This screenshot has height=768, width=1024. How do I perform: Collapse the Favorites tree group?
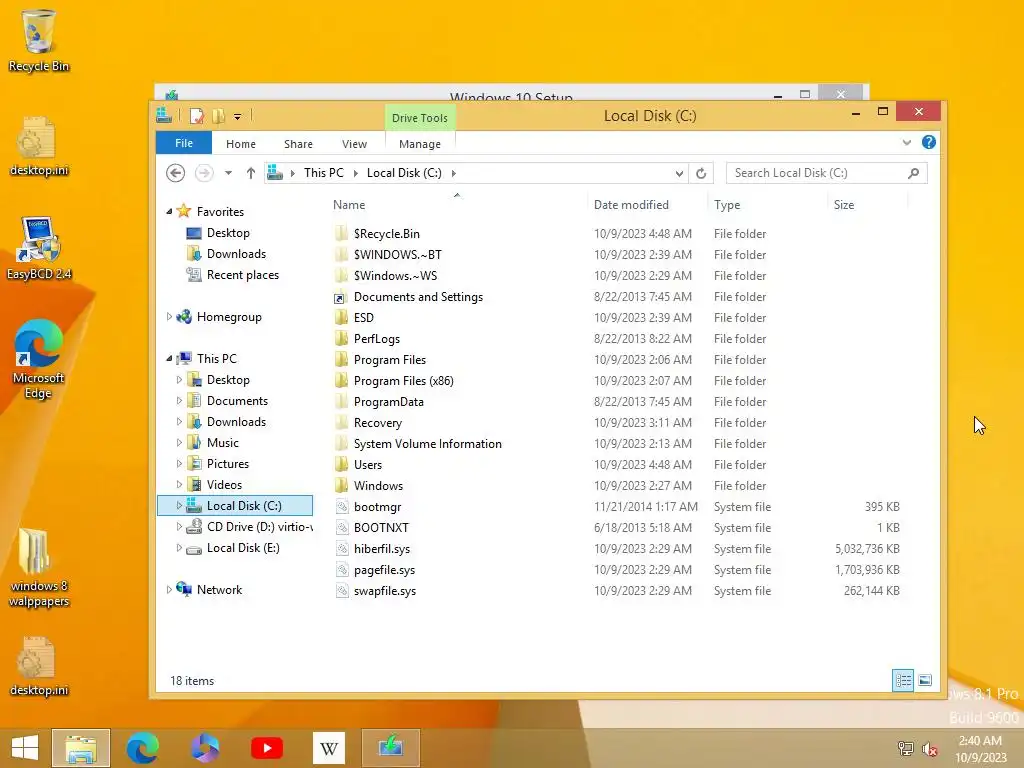click(169, 212)
